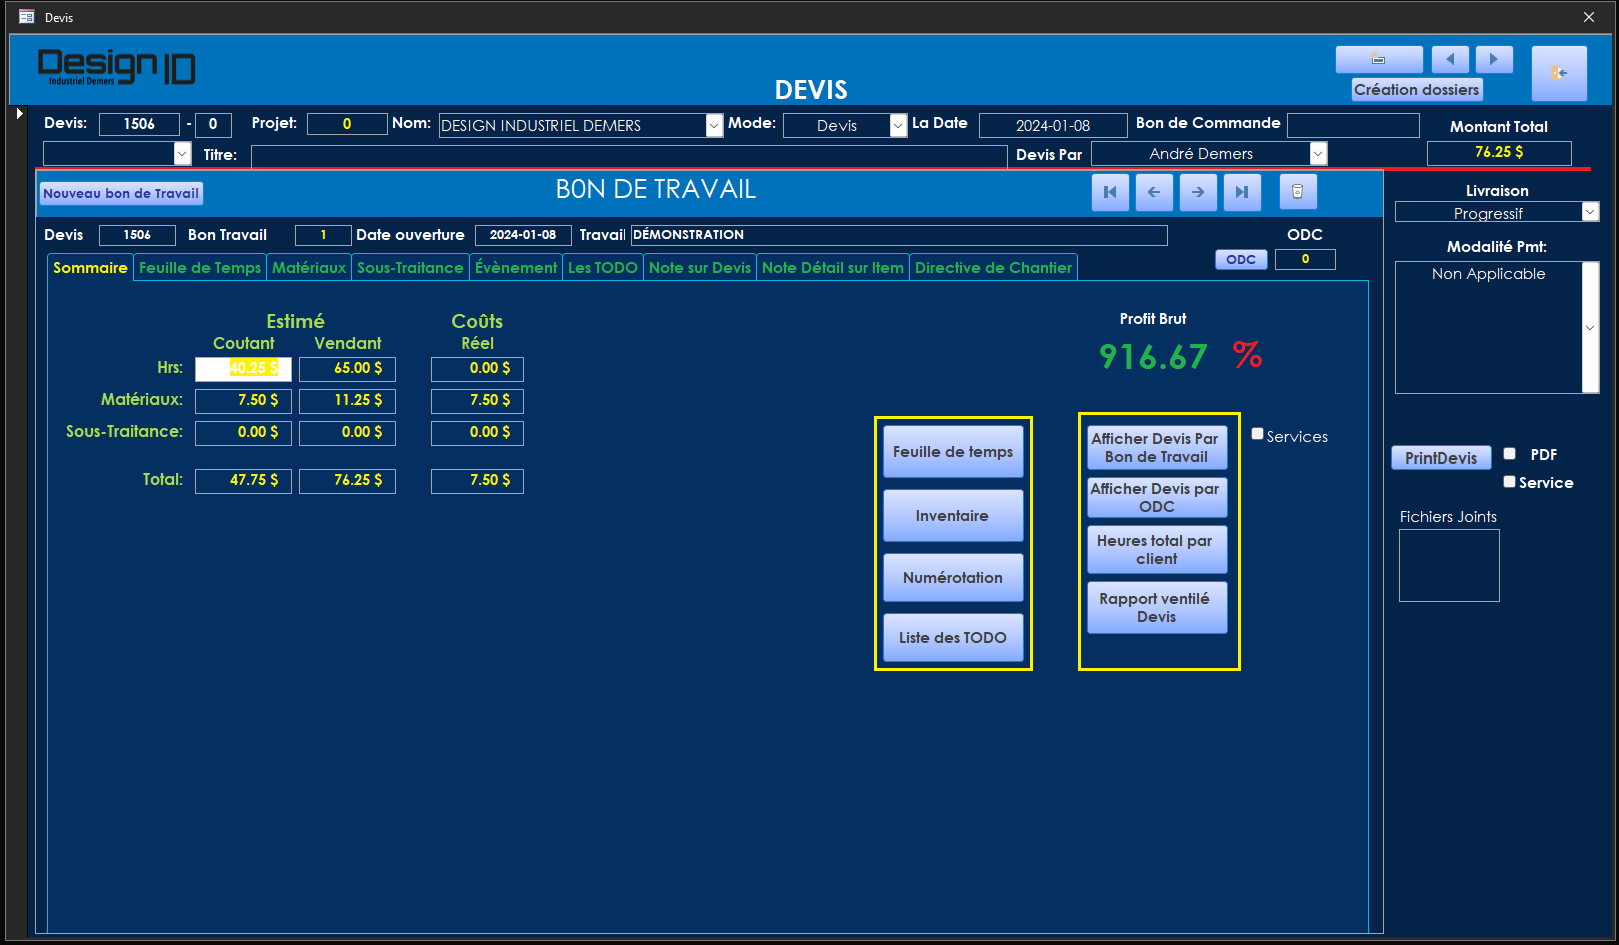Enable the Services checkbox

pos(1257,434)
